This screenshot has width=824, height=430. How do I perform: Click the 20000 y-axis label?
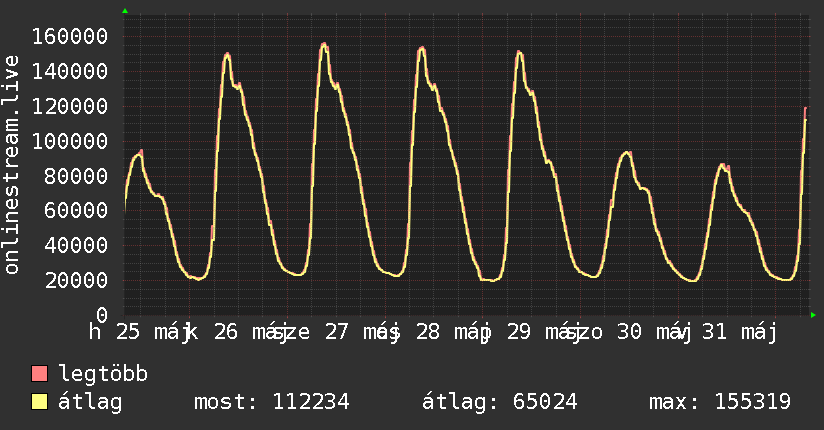[76, 280]
